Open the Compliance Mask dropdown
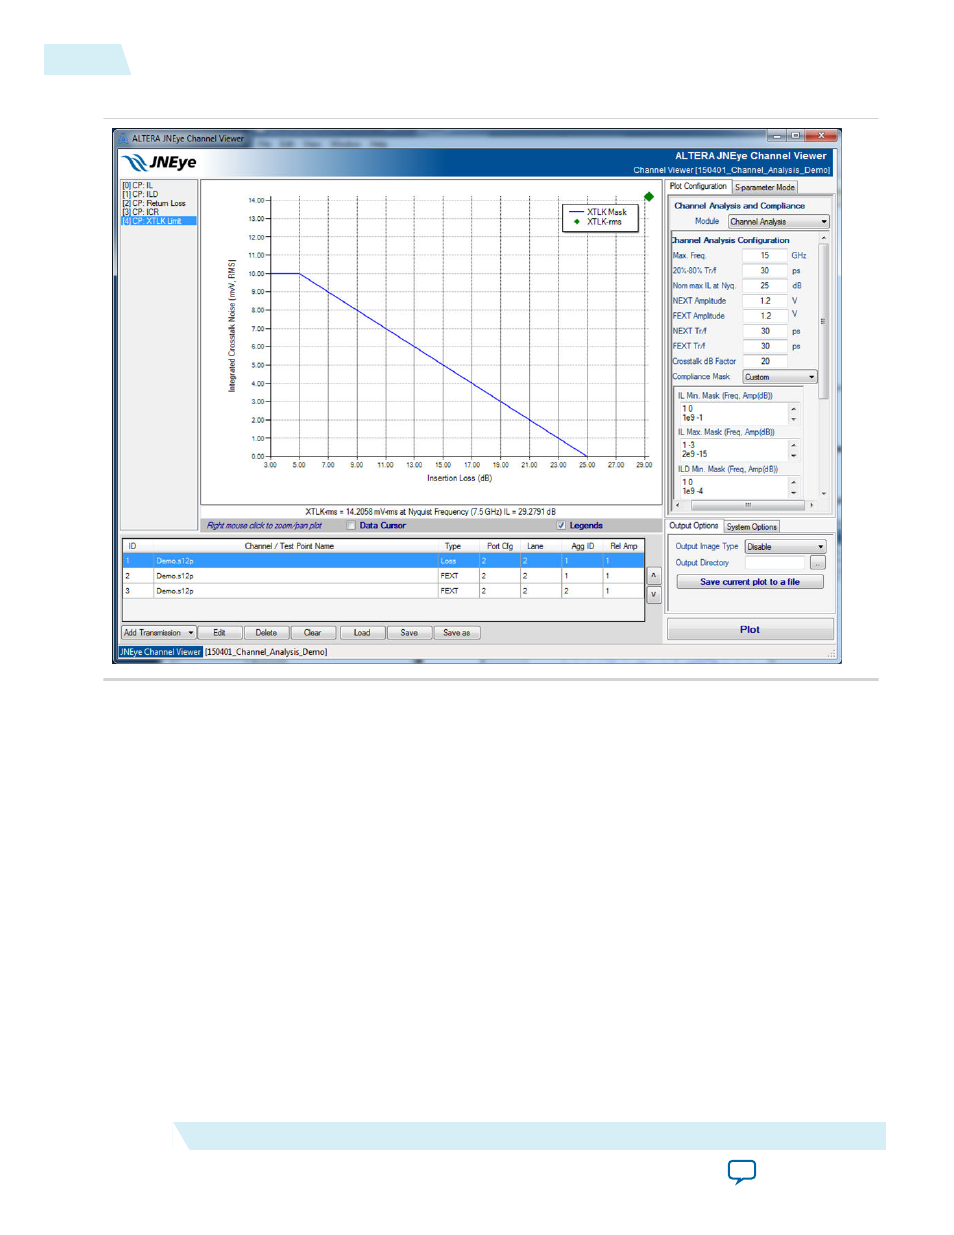 point(780,377)
